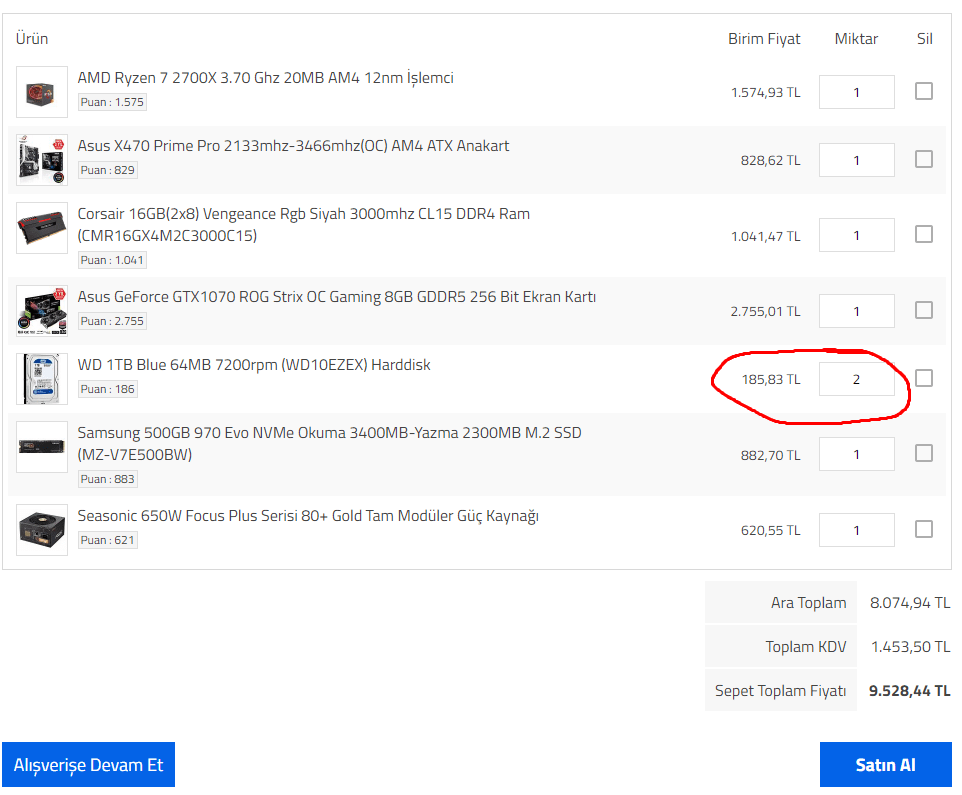Click the Sil column header
The width and height of the screenshot is (962, 795).
click(925, 39)
